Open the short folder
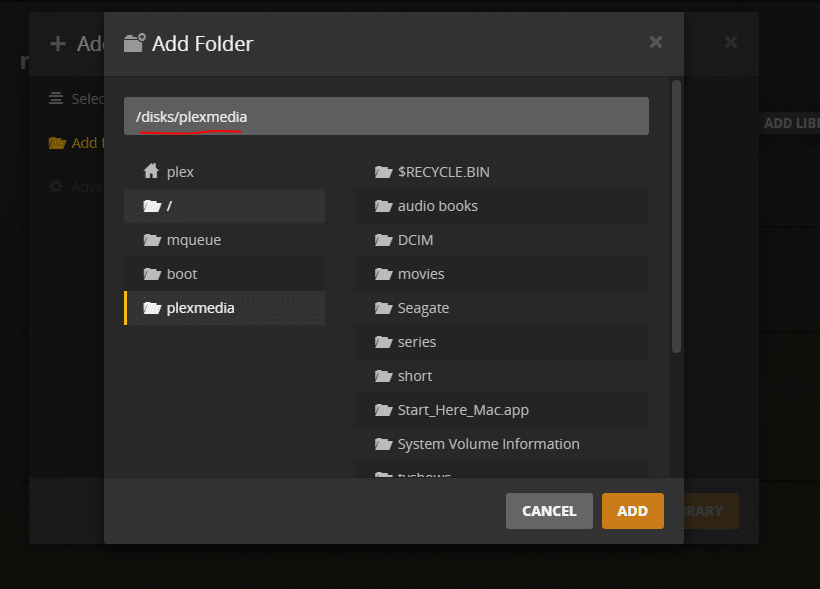 point(502,376)
